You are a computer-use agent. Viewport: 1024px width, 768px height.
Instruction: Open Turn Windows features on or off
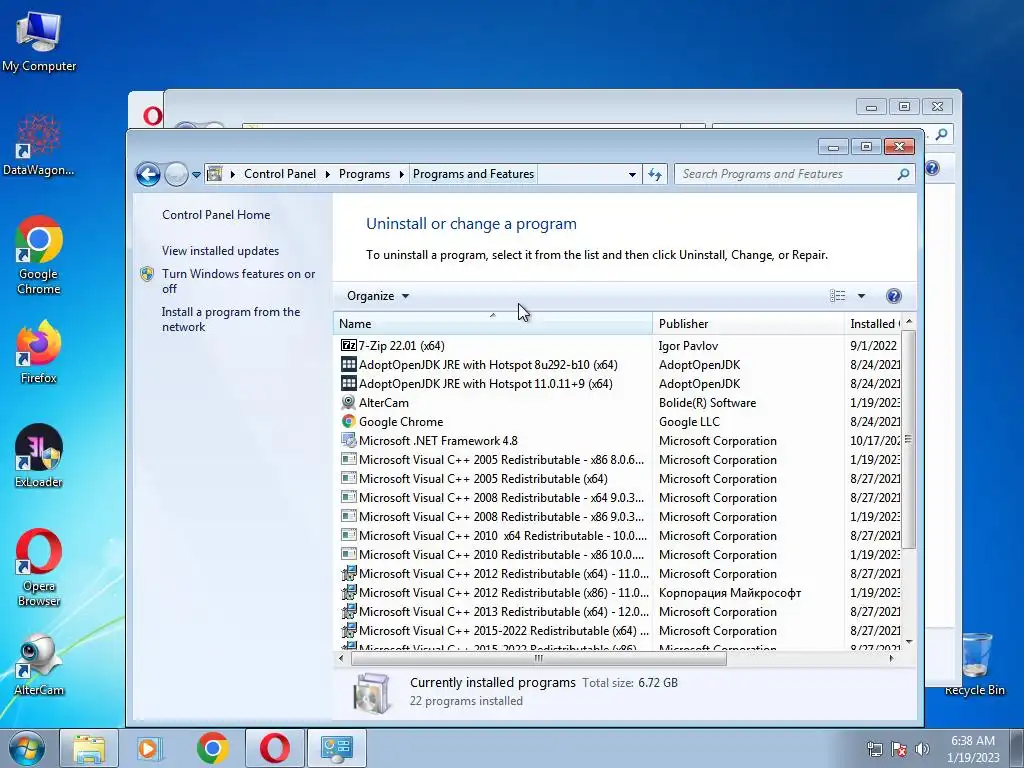click(x=238, y=281)
